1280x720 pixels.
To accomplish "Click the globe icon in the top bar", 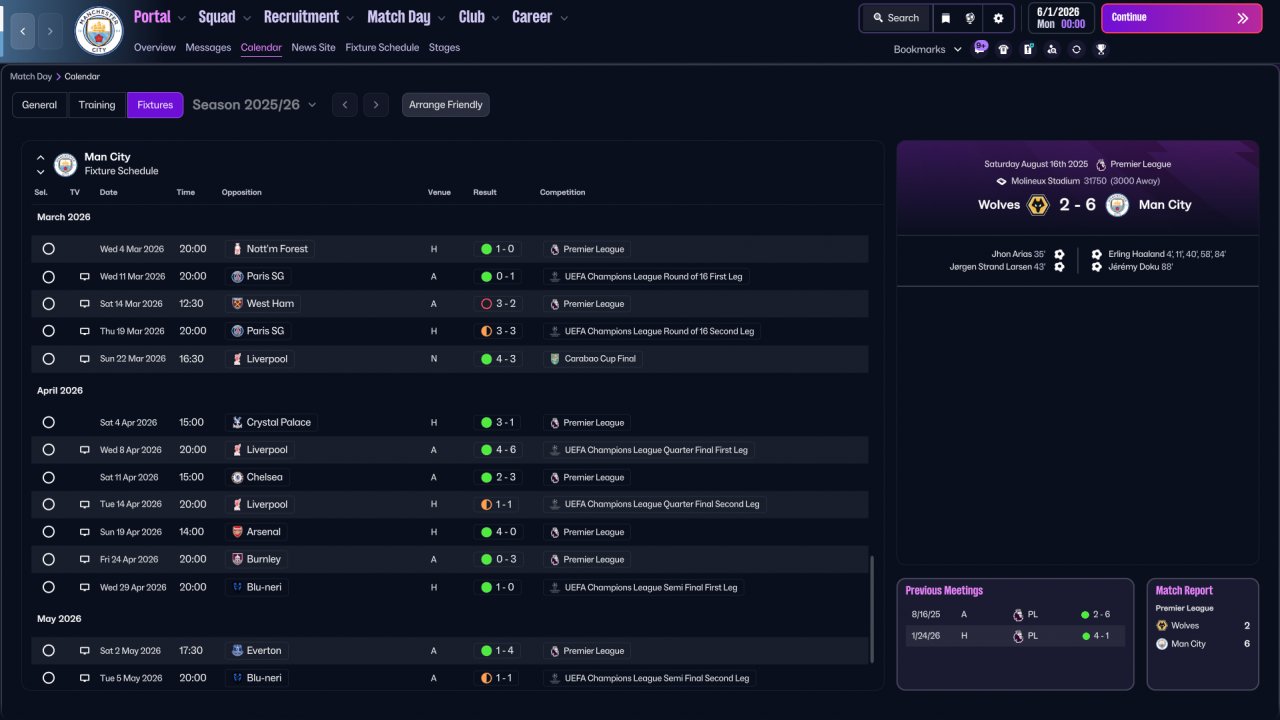I will pos(970,18).
